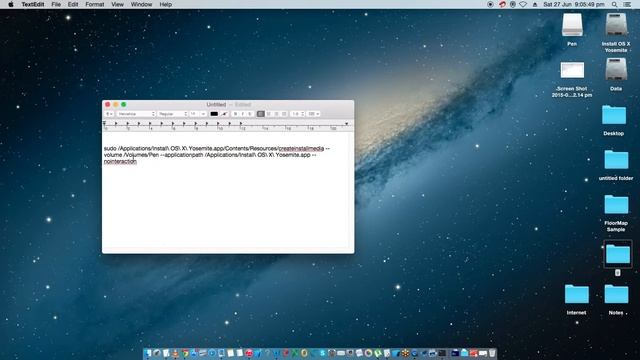Open the File menu
The width and height of the screenshot is (640, 360).
56,4
